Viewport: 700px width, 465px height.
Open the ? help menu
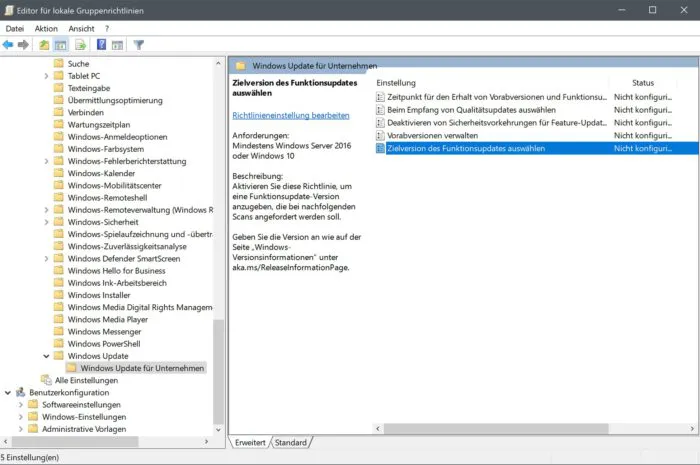[x=107, y=29]
